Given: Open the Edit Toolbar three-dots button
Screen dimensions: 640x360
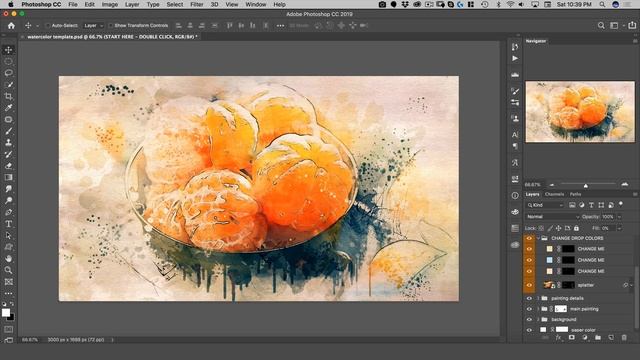Looking at the screenshot, I should (8, 293).
